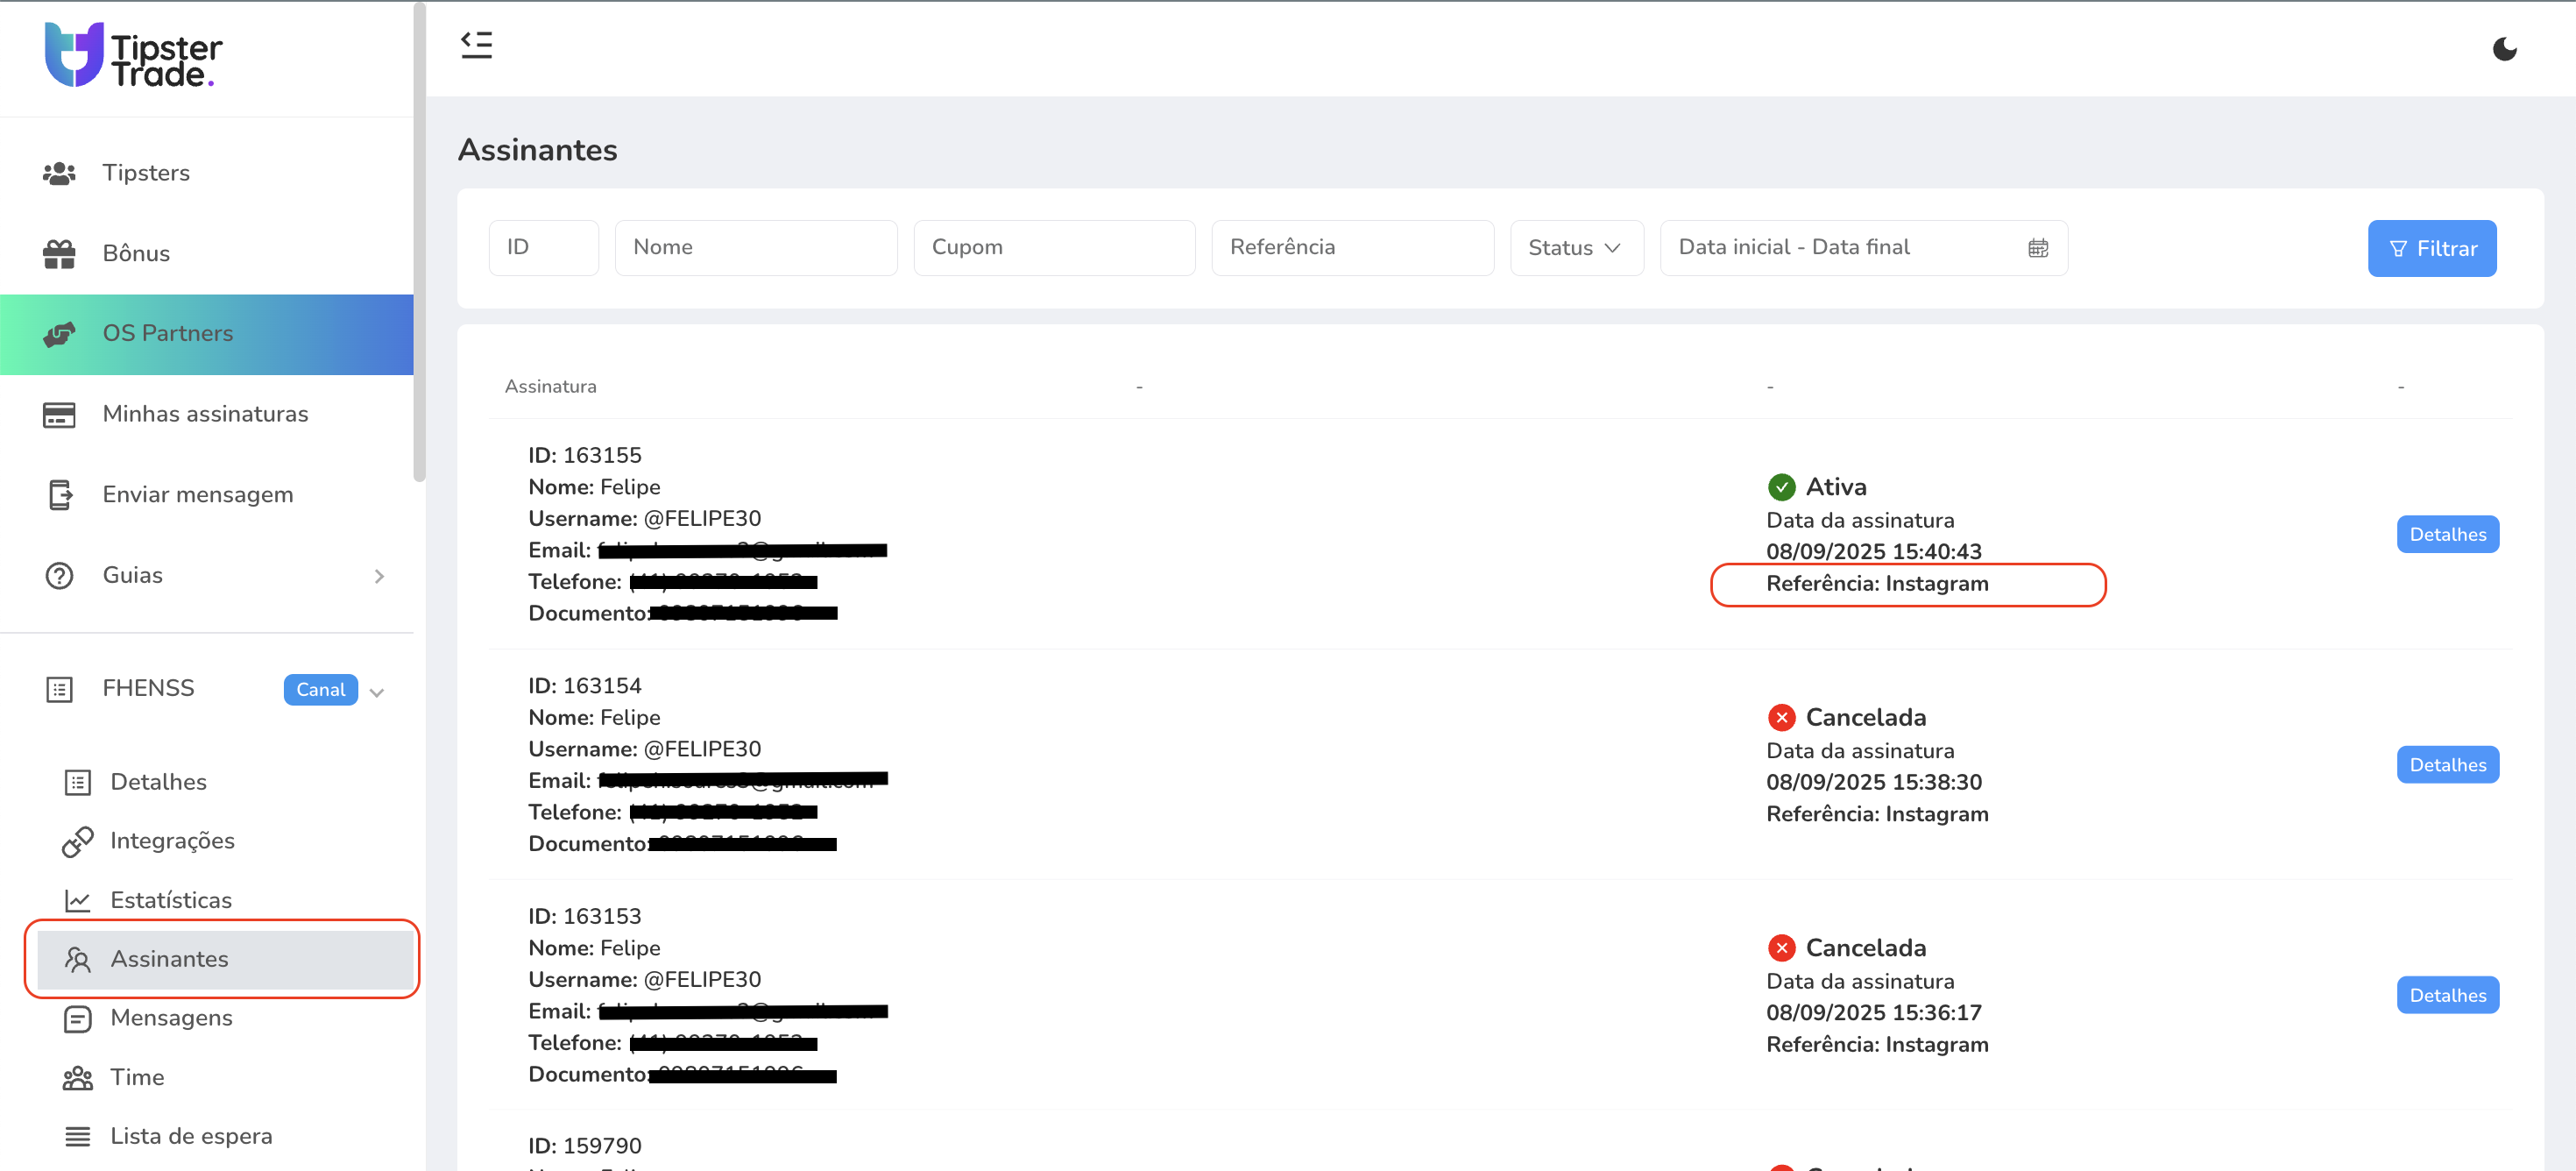The width and height of the screenshot is (2576, 1171).
Task: Focus the Referência filter field
Action: click(x=1352, y=248)
